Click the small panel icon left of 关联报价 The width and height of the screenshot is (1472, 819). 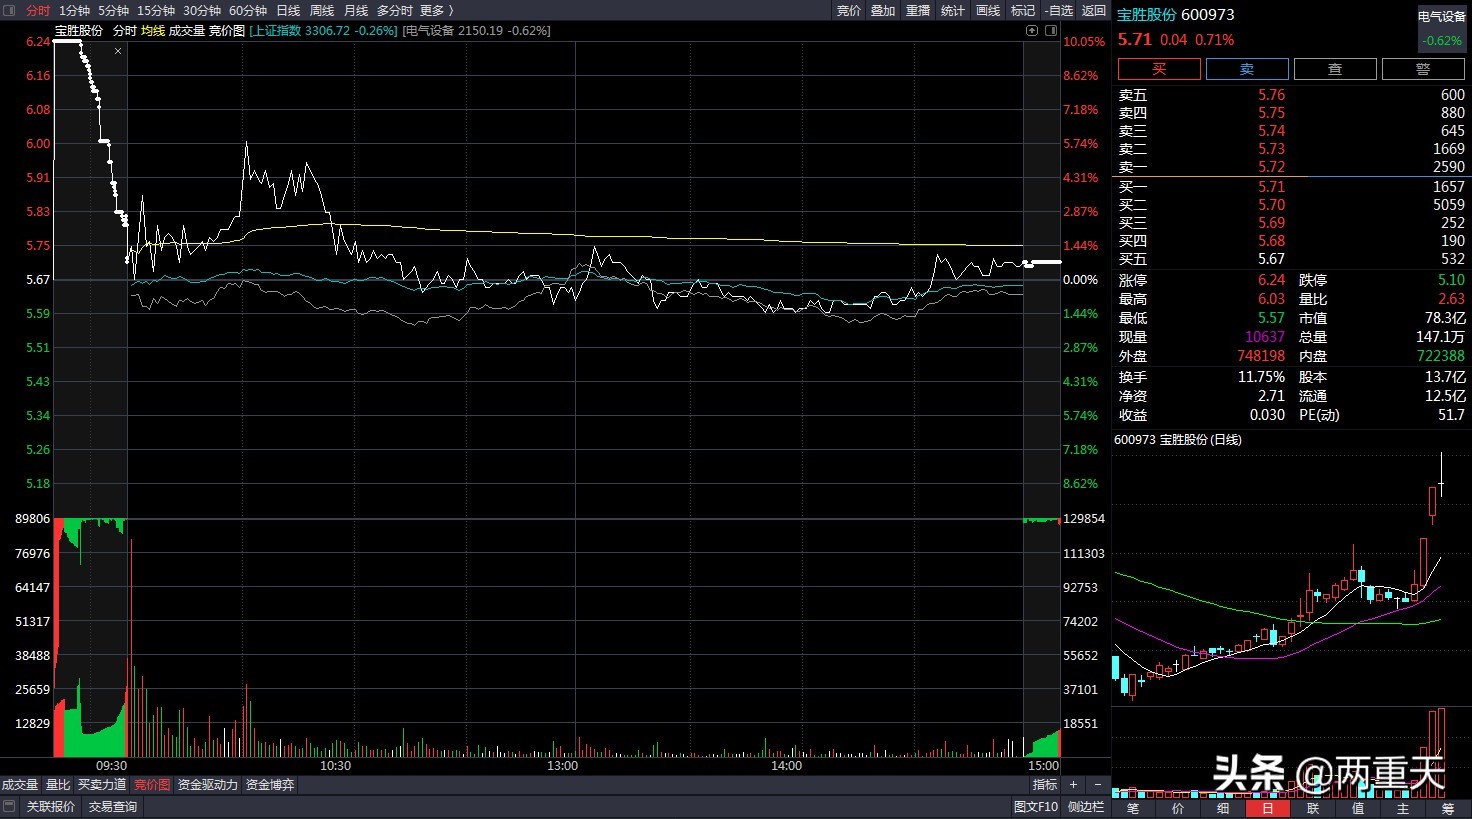pyautogui.click(x=9, y=806)
